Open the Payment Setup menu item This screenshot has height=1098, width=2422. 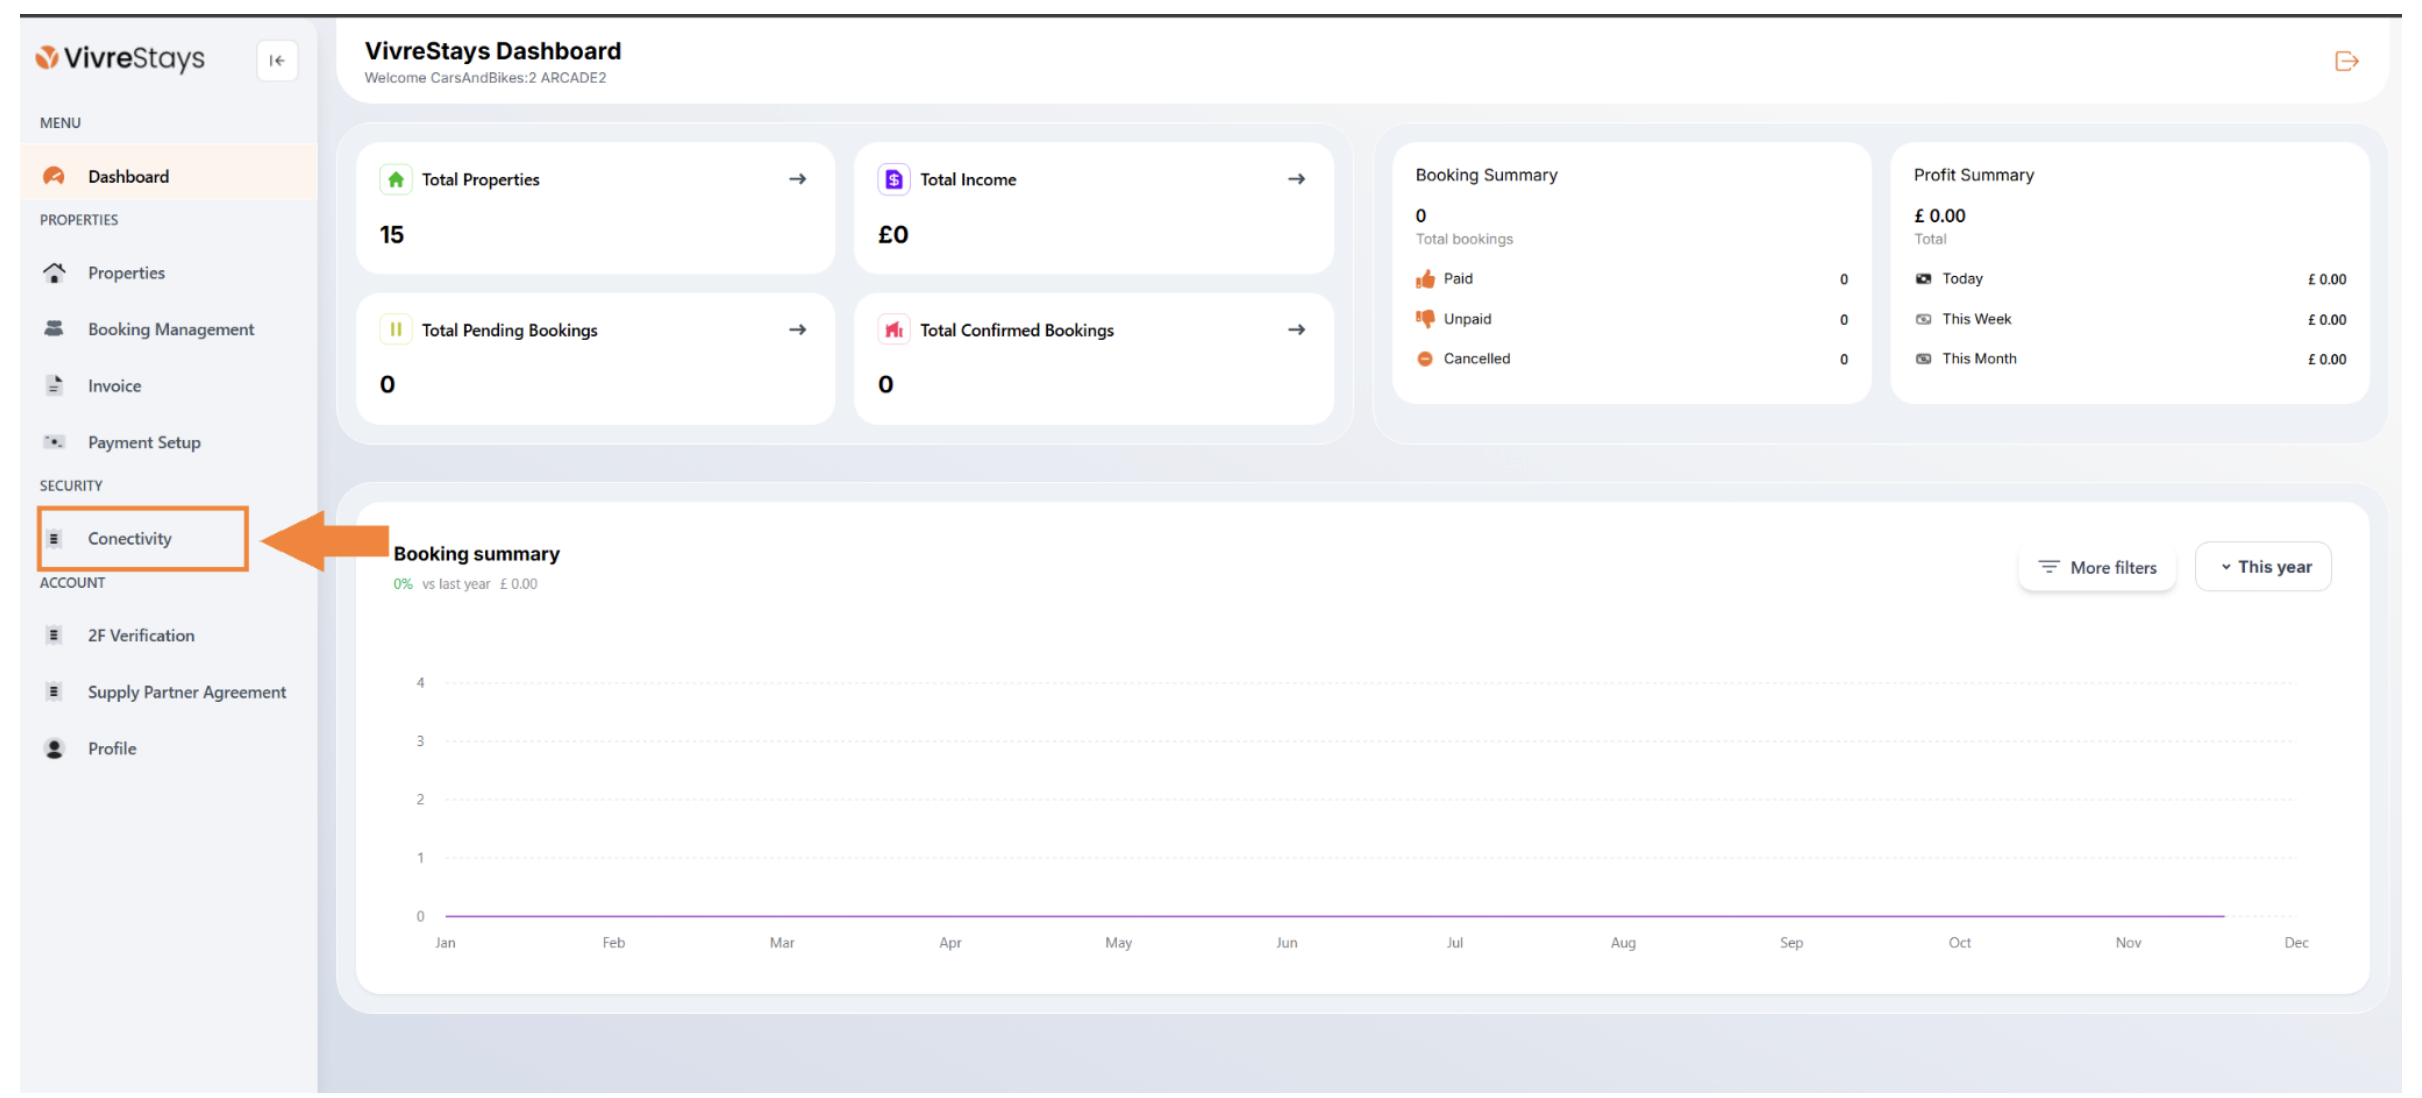tap(144, 442)
